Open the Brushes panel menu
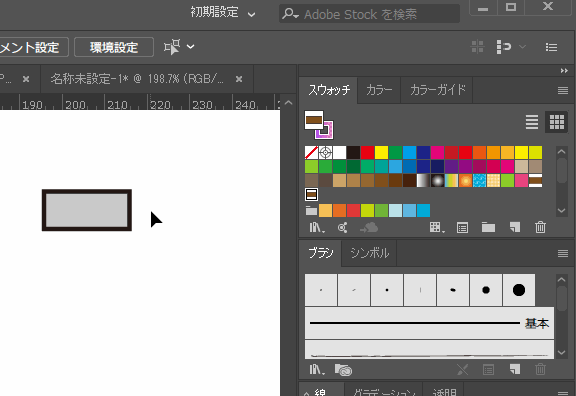 point(563,253)
